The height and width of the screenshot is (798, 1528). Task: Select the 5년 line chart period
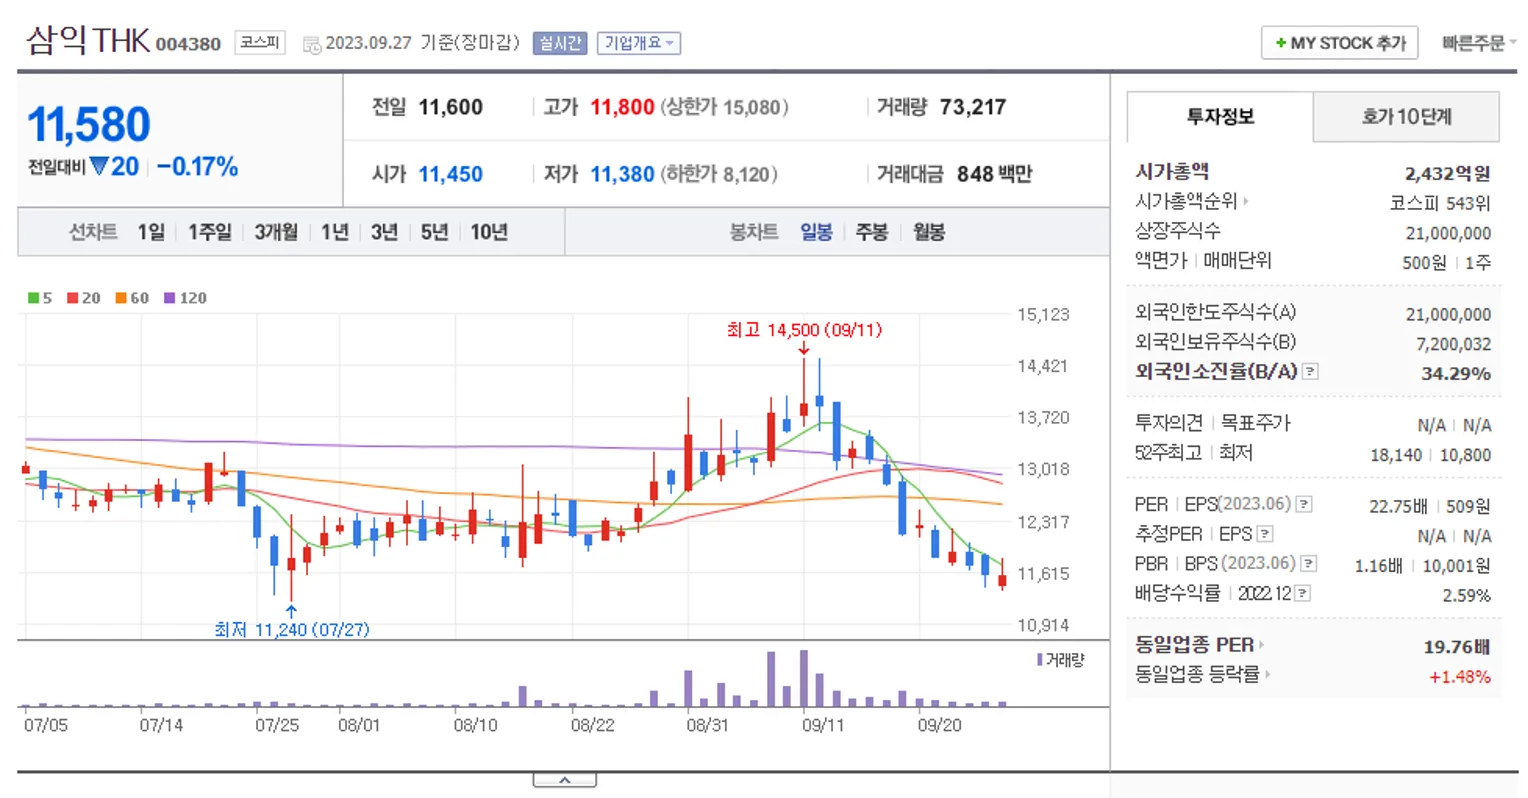434,232
